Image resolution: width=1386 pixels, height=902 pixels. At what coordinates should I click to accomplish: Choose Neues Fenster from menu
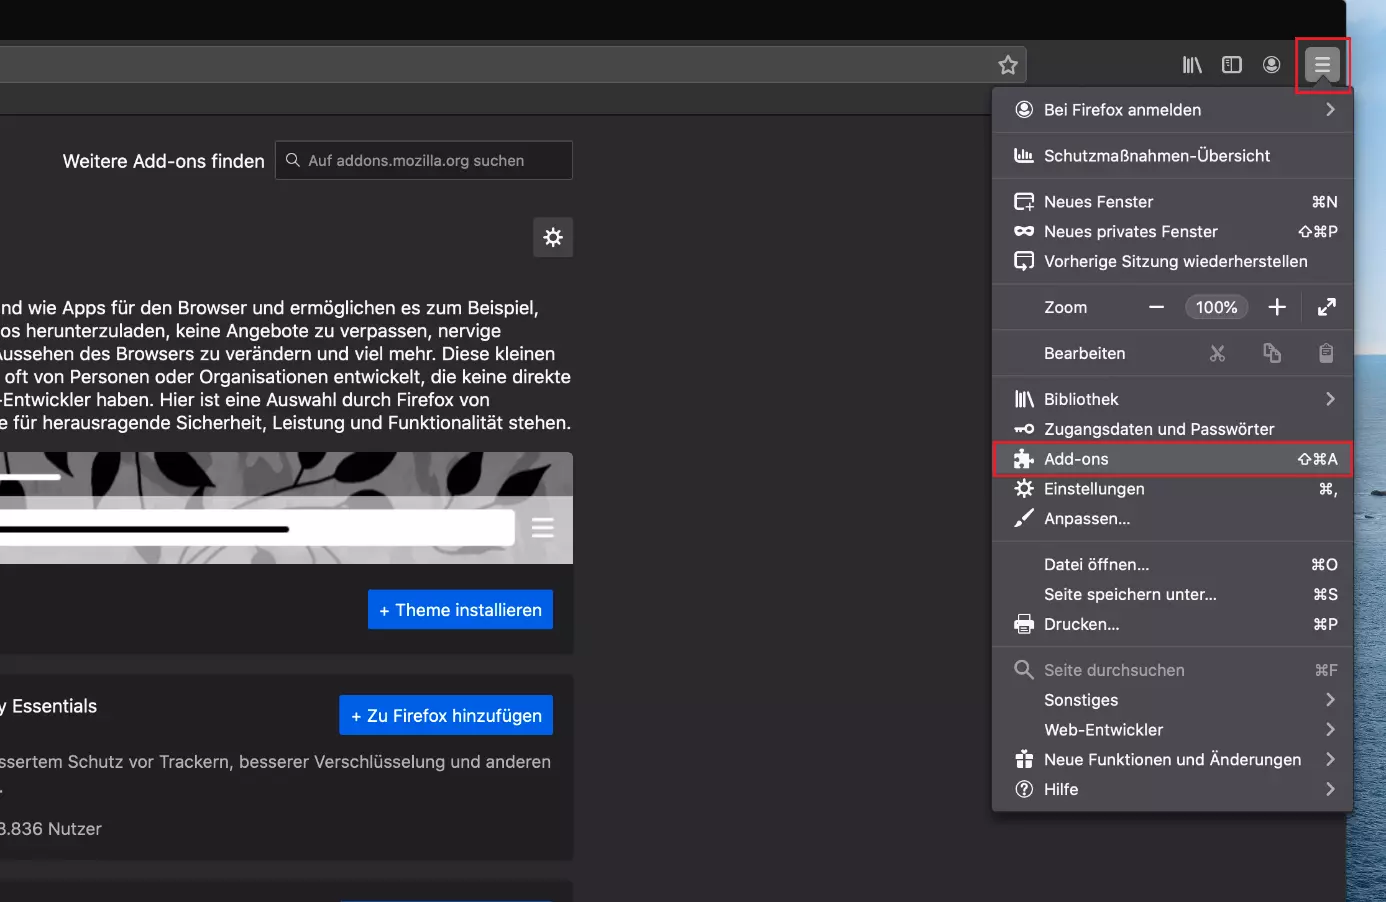click(x=1172, y=202)
